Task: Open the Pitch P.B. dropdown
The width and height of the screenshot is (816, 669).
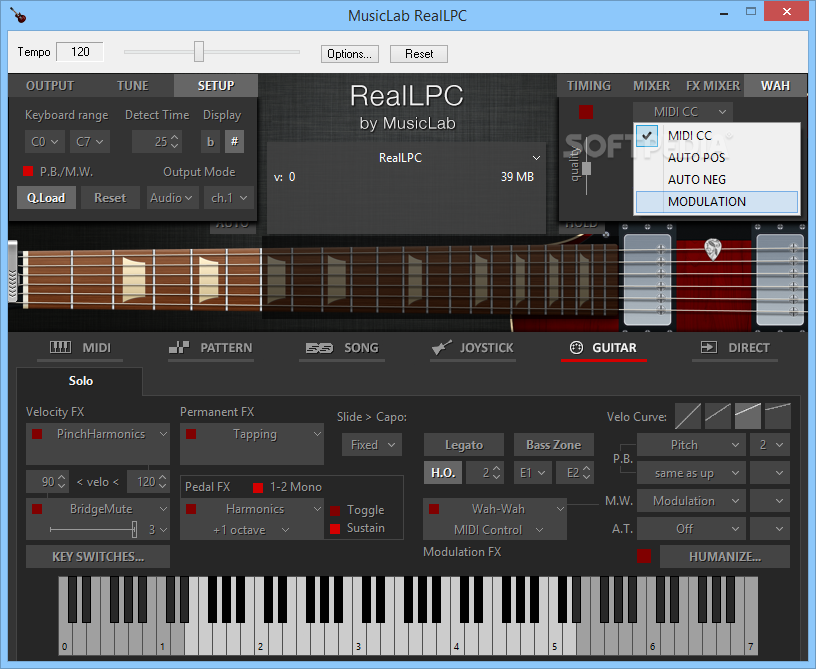Action: (691, 445)
